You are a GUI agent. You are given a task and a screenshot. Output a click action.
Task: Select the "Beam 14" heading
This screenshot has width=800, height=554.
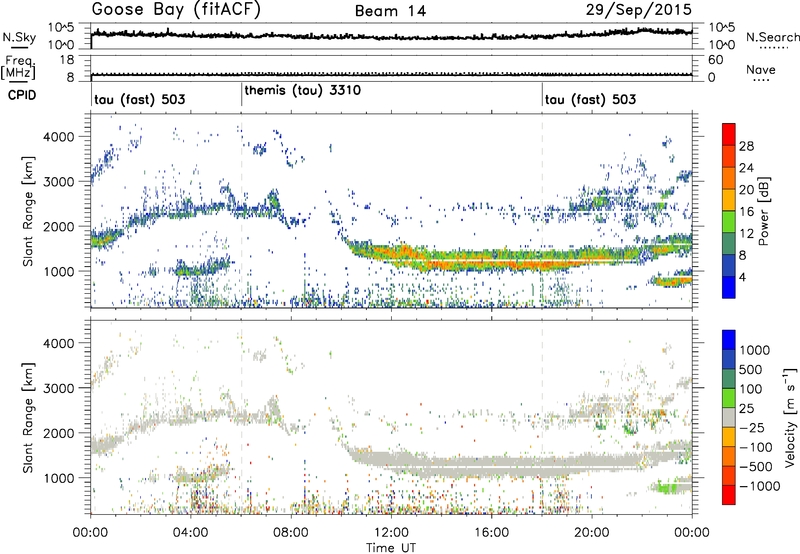(x=390, y=11)
